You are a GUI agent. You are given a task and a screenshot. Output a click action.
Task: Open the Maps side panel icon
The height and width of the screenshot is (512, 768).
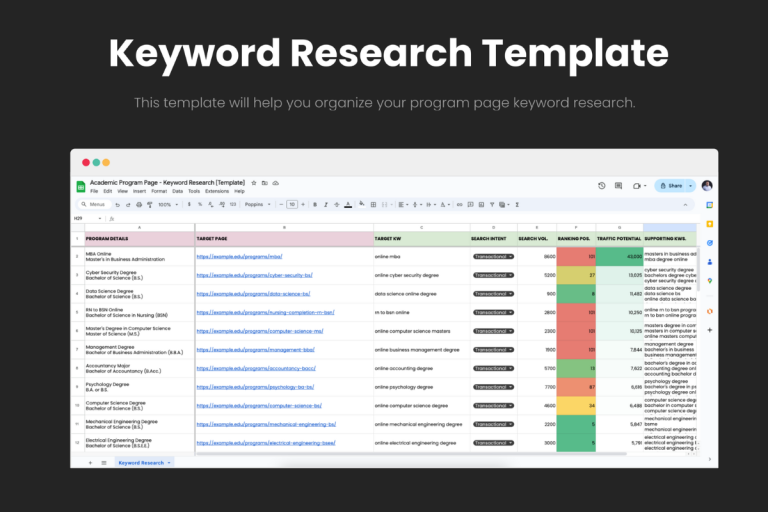(709, 281)
